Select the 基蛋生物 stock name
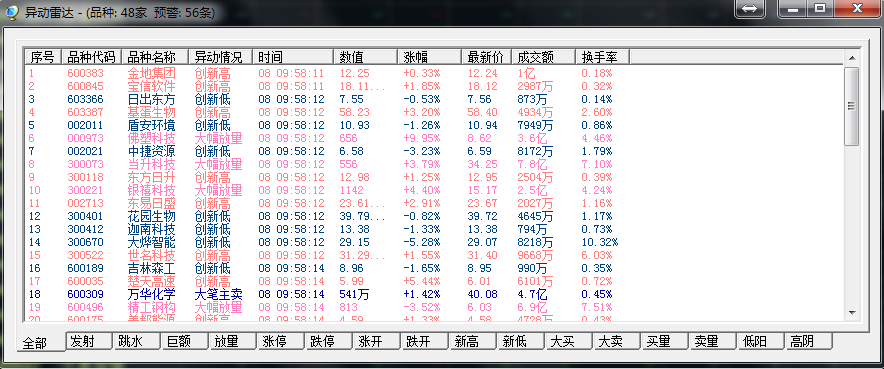 pyautogui.click(x=152, y=112)
